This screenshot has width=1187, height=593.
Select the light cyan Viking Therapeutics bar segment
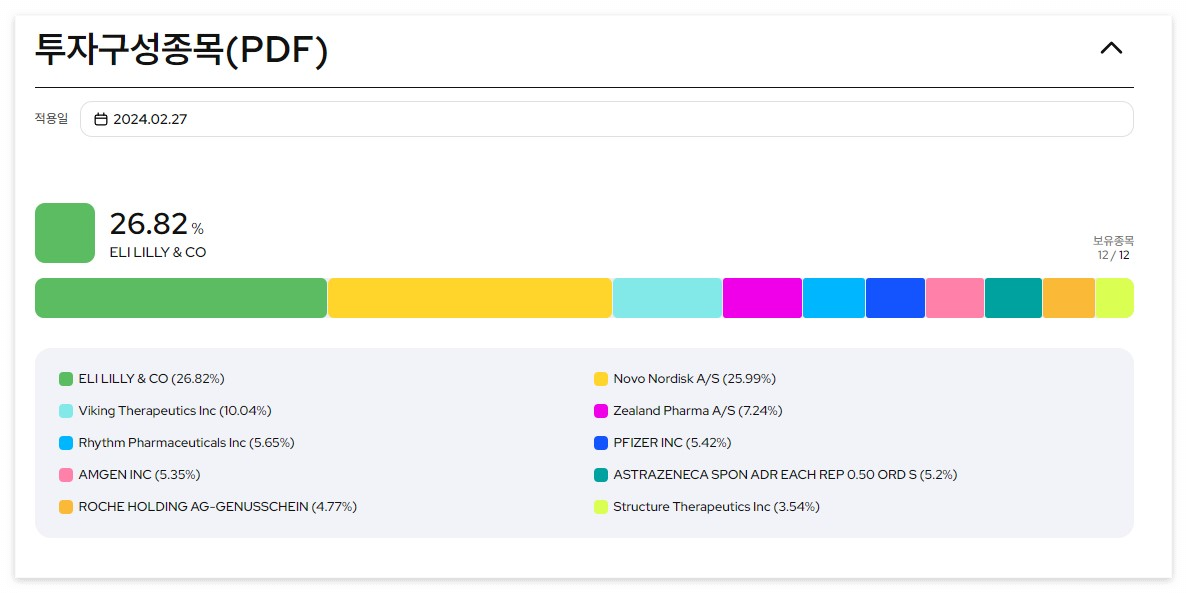point(667,298)
